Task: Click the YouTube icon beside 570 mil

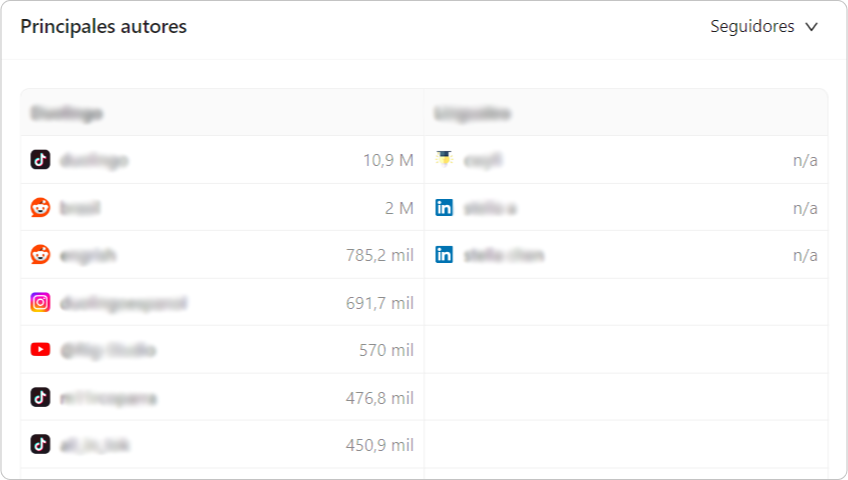Action: pos(40,350)
